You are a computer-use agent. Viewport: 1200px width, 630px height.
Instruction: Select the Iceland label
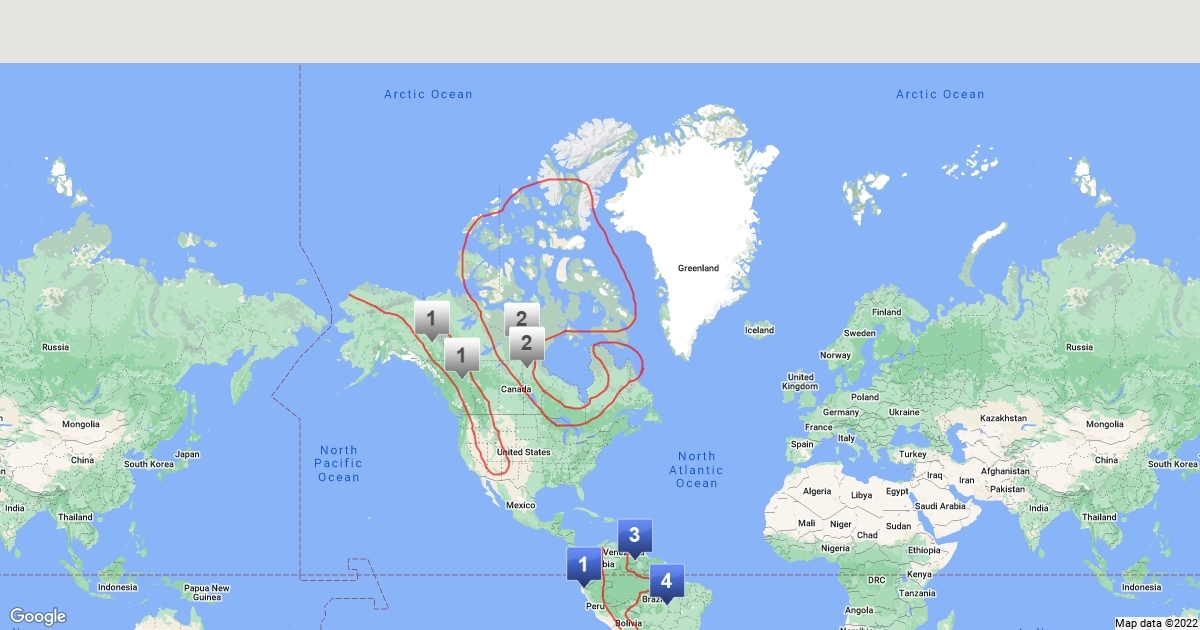click(759, 330)
